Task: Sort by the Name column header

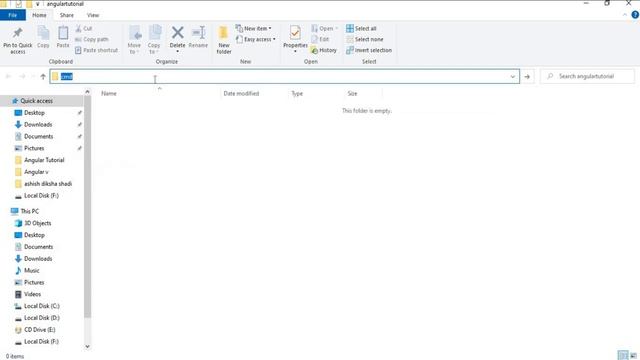Action: 109,93
